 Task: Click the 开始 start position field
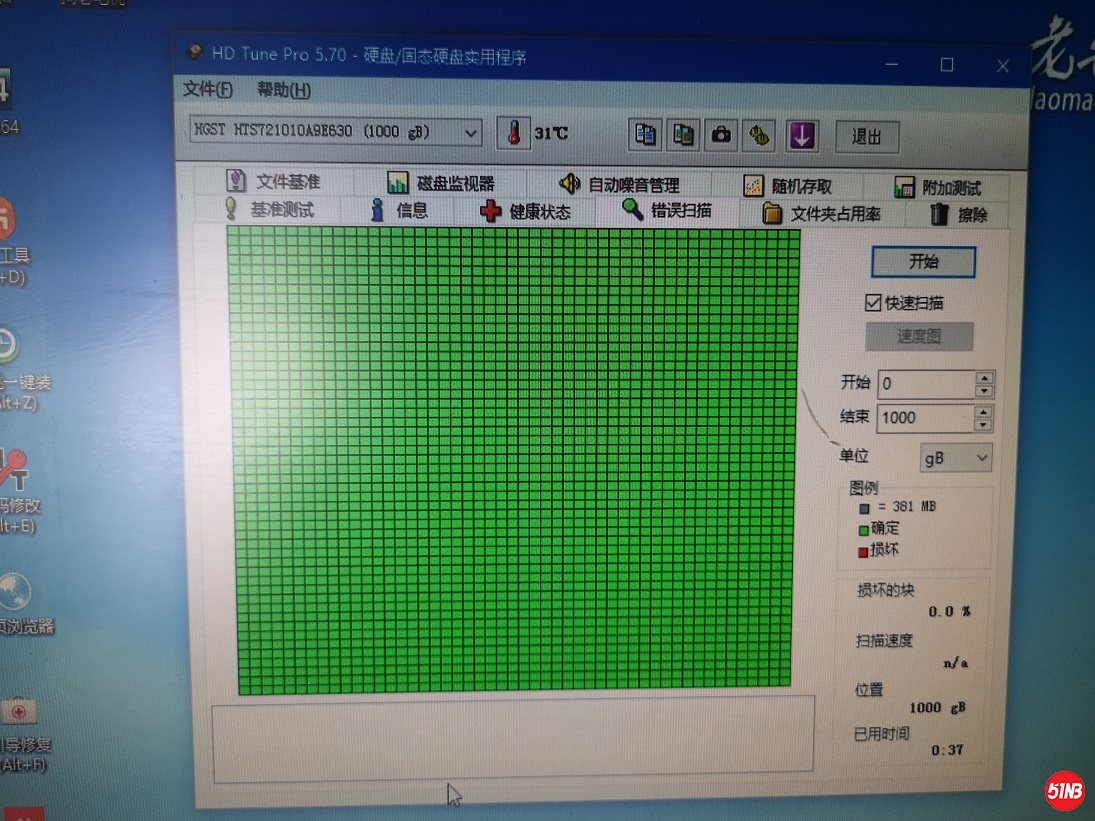point(926,383)
